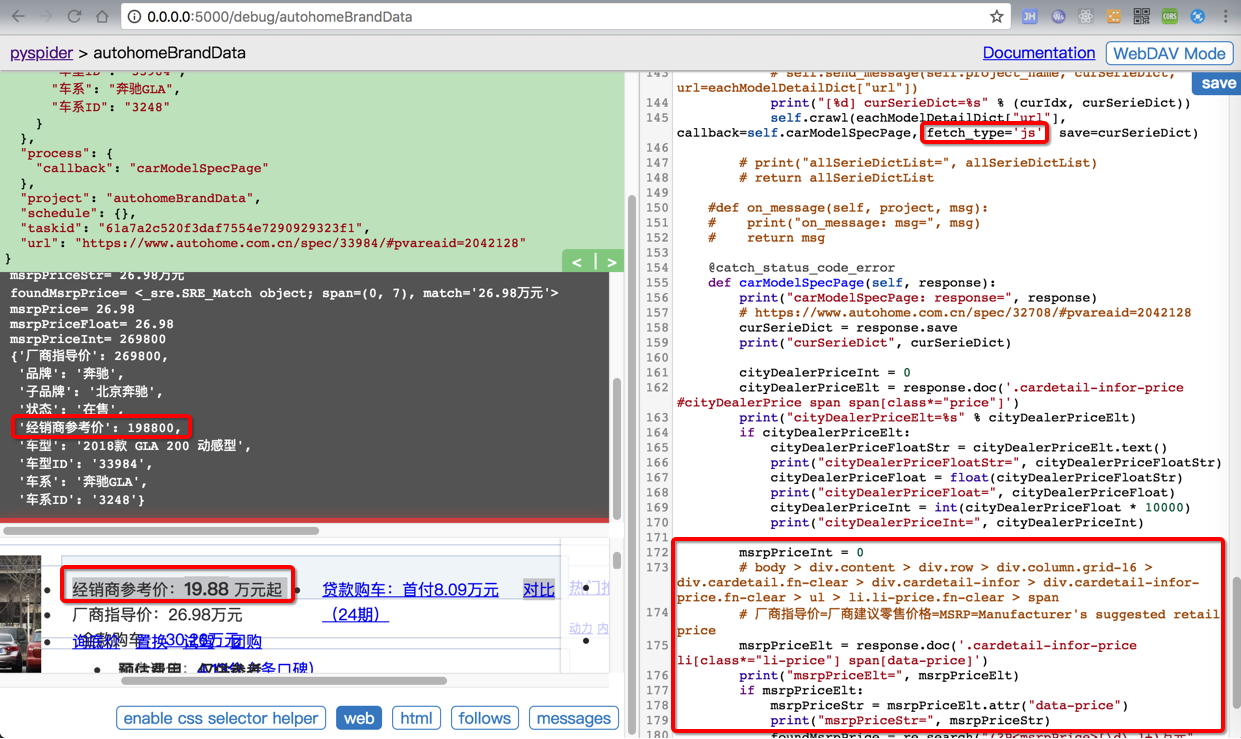The width and height of the screenshot is (1241, 739).
Task: Click the @catch_status_code_error decorator line
Action: tap(802, 268)
